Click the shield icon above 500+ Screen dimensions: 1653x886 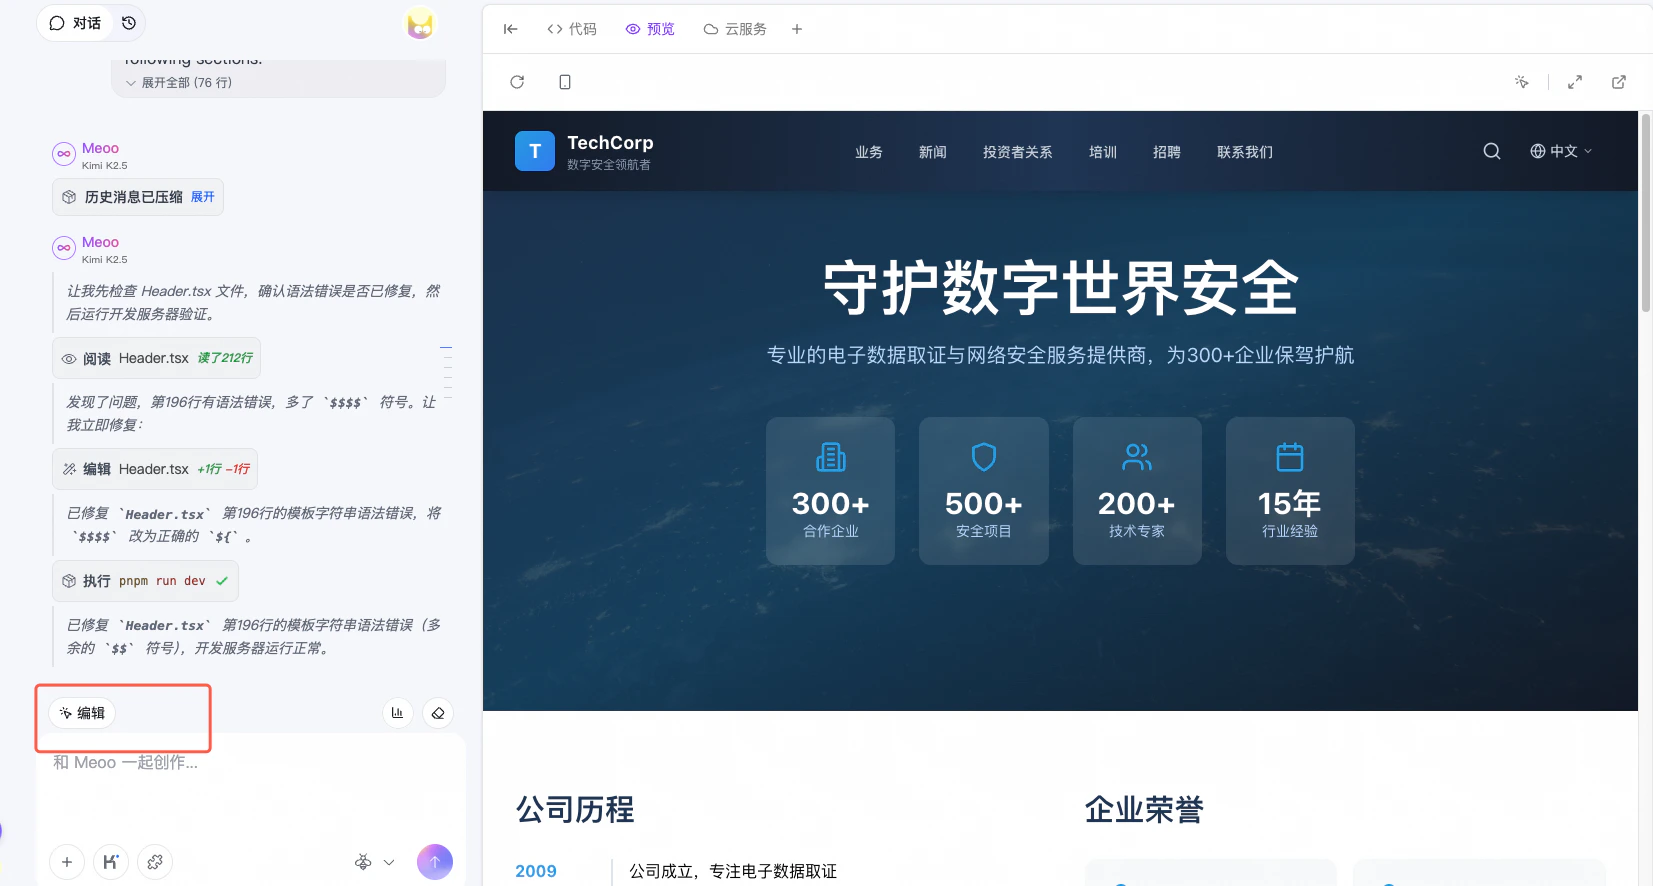click(x=984, y=457)
